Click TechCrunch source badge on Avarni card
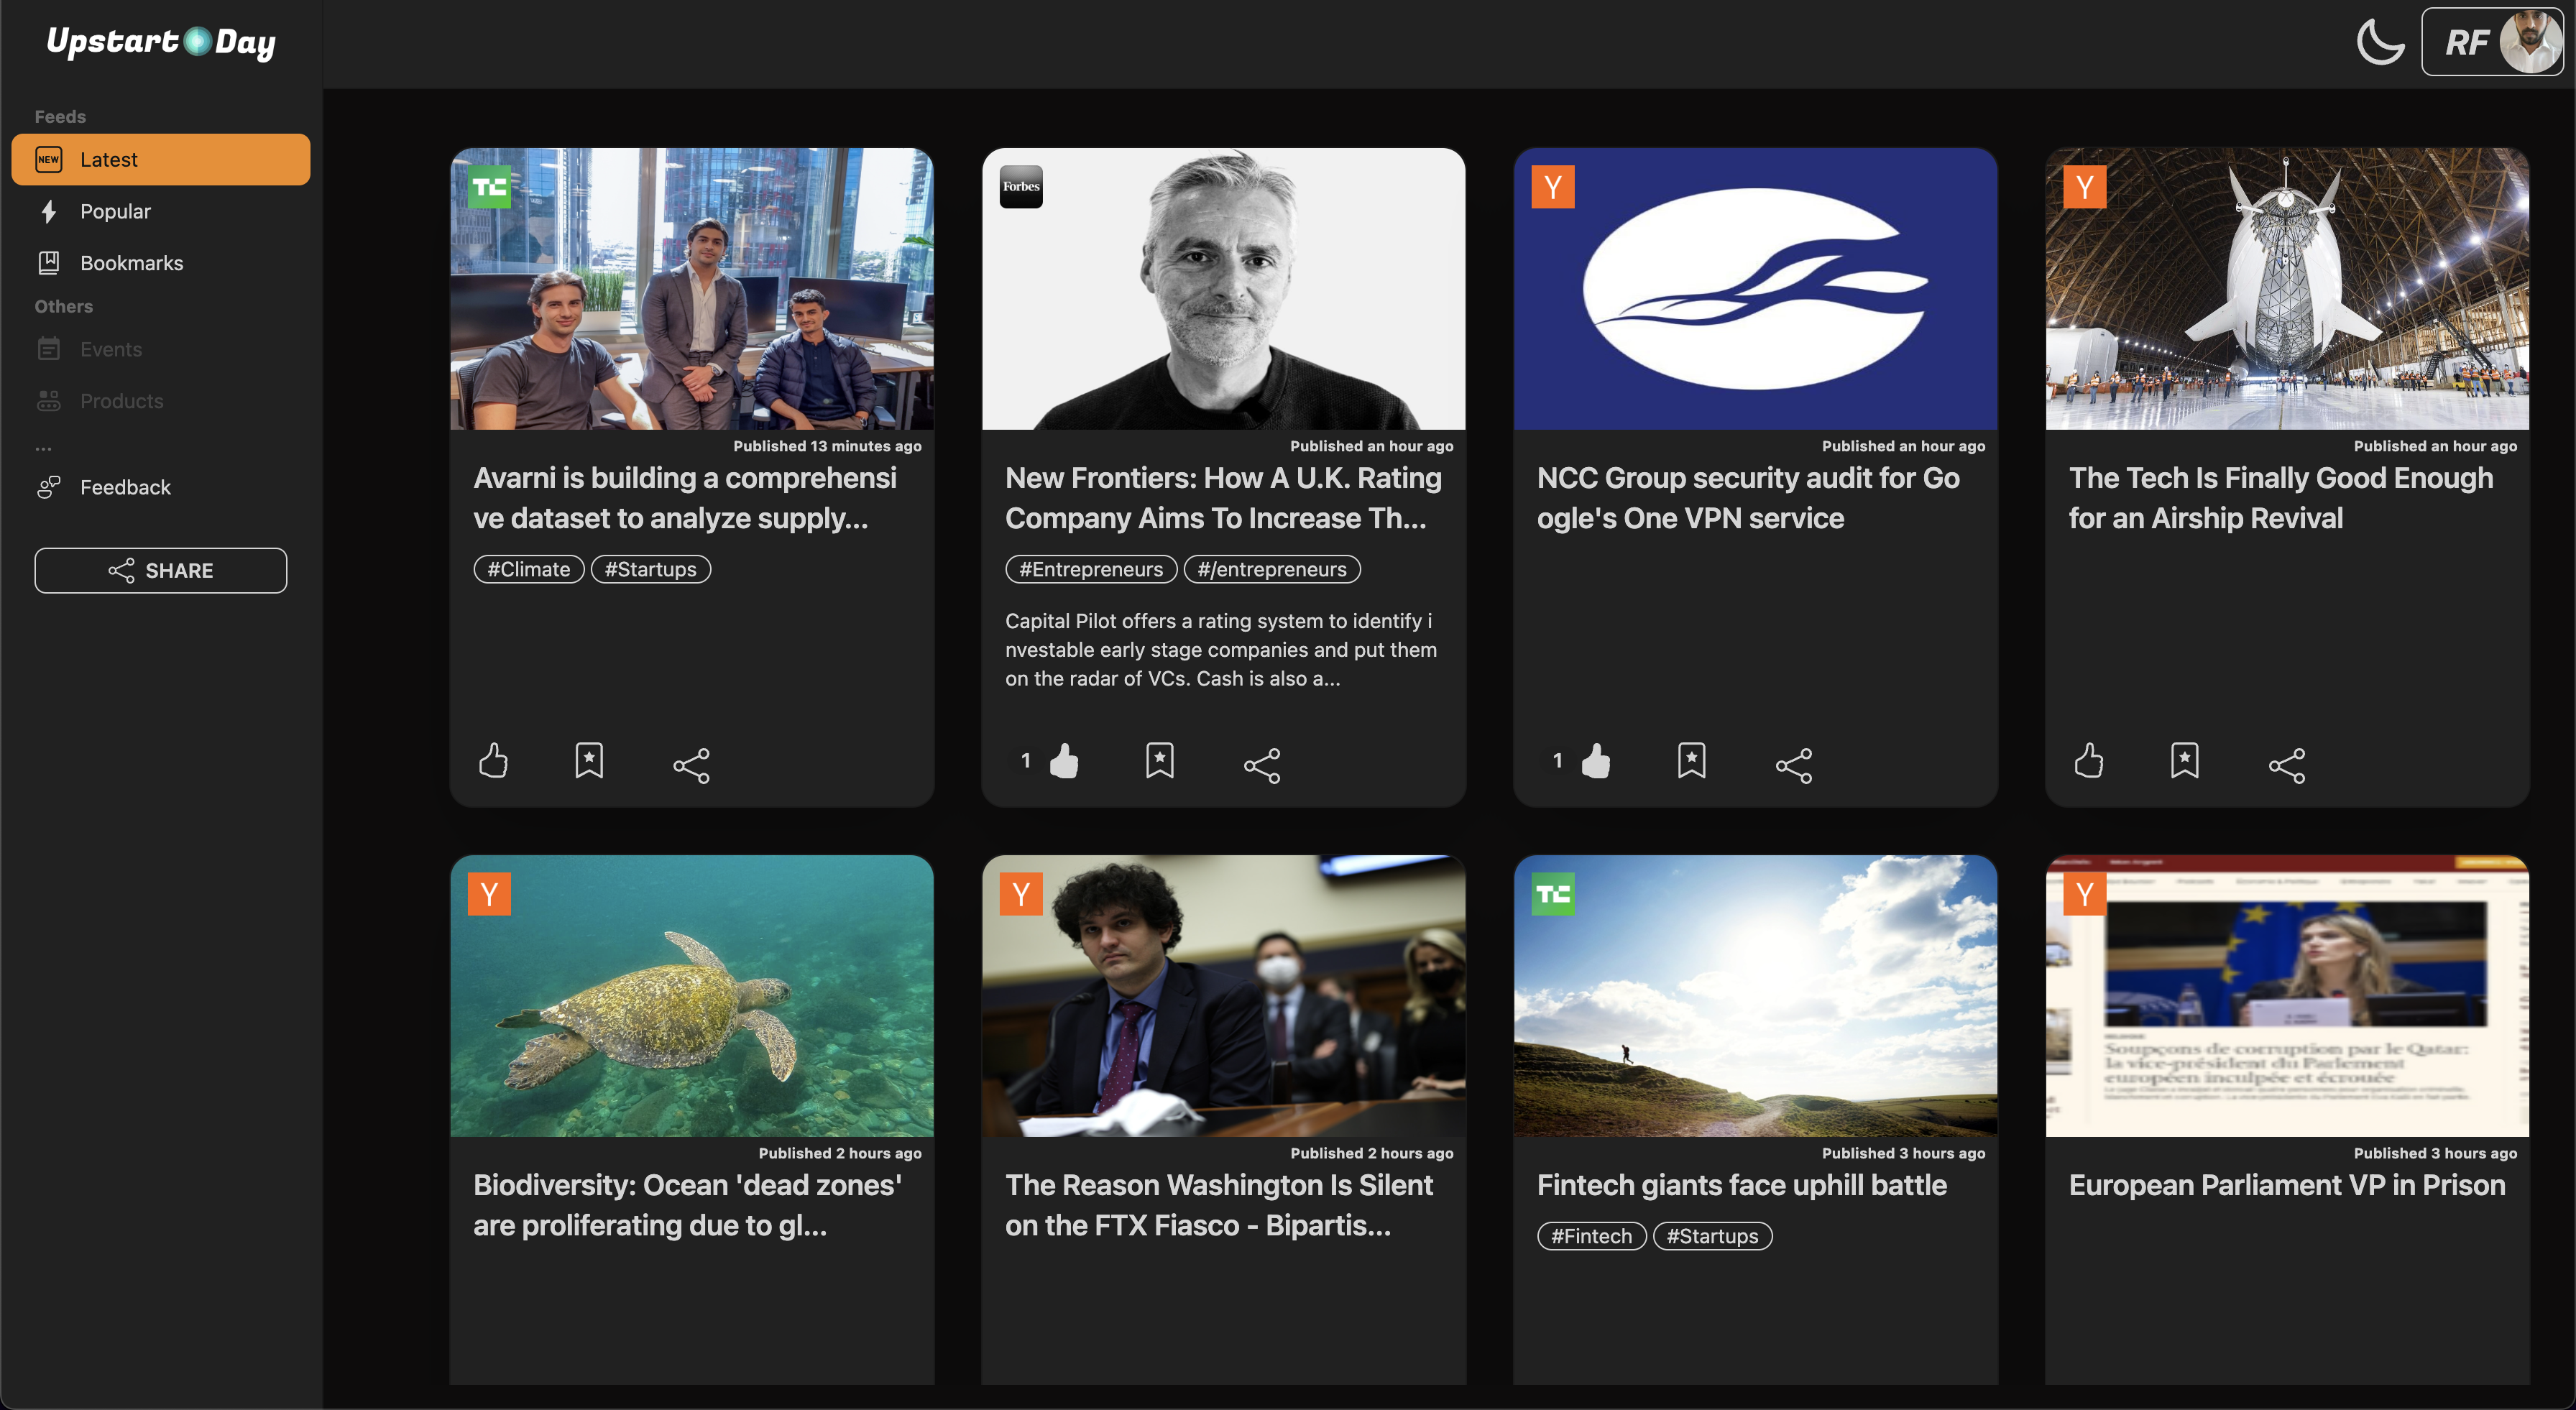Viewport: 2576px width, 1410px height. [x=489, y=187]
